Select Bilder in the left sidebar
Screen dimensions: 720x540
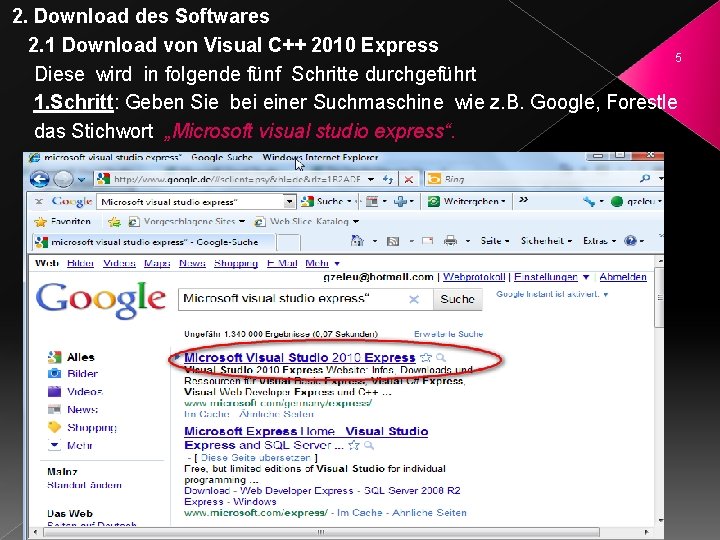pos(73,374)
